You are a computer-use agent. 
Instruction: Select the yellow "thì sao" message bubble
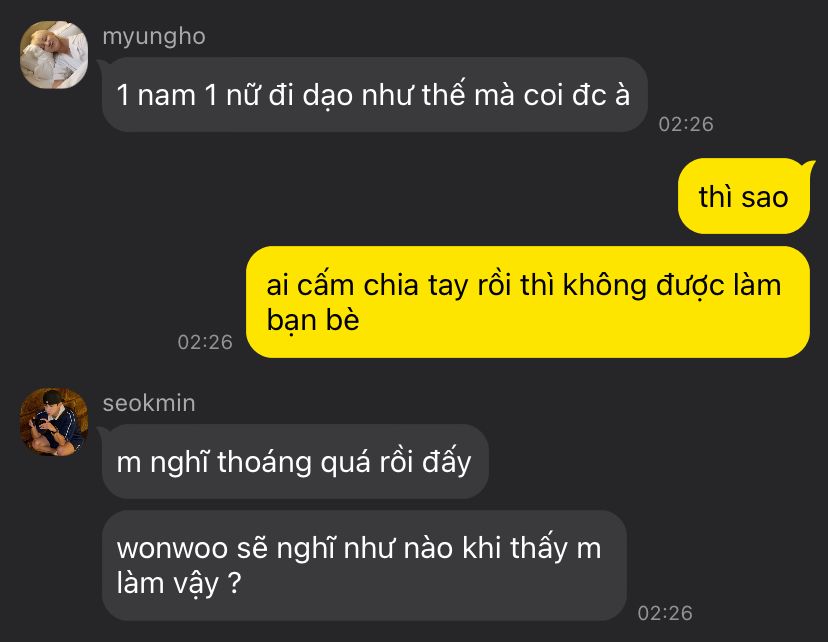[744, 196]
